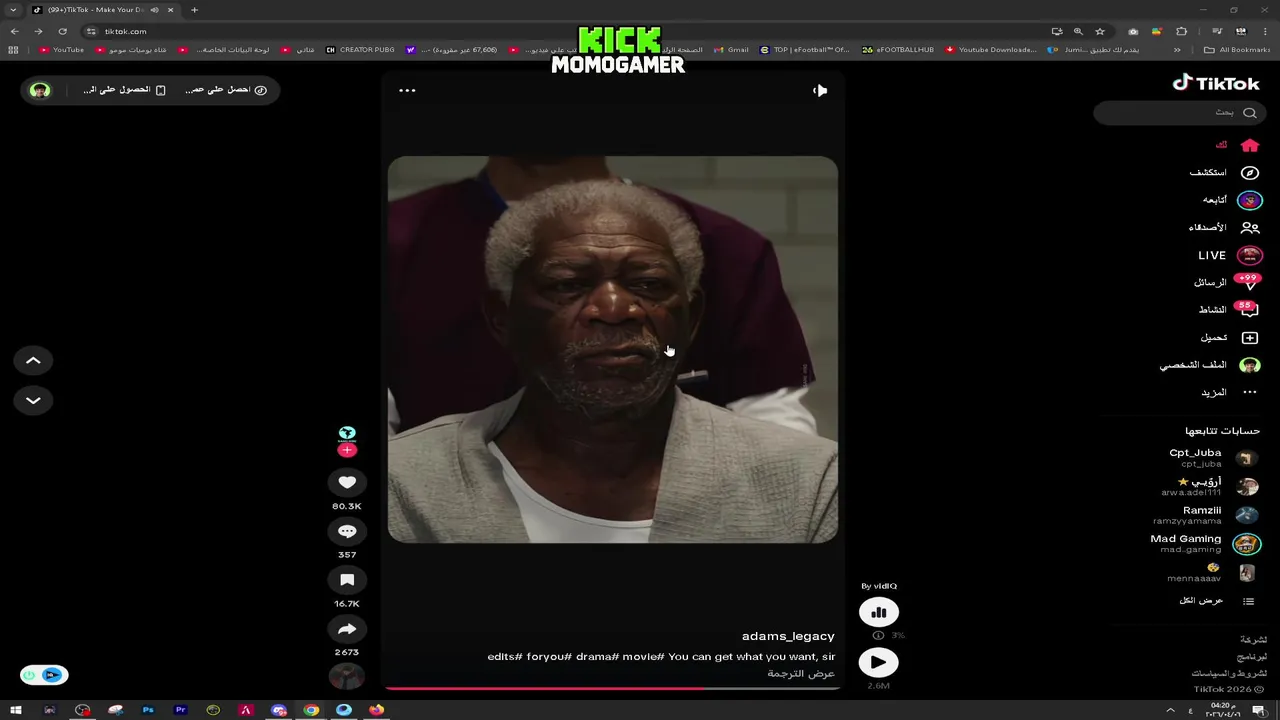The image size is (1280, 720).
Task: Open All Bookmarks folder
Action: [1237, 50]
